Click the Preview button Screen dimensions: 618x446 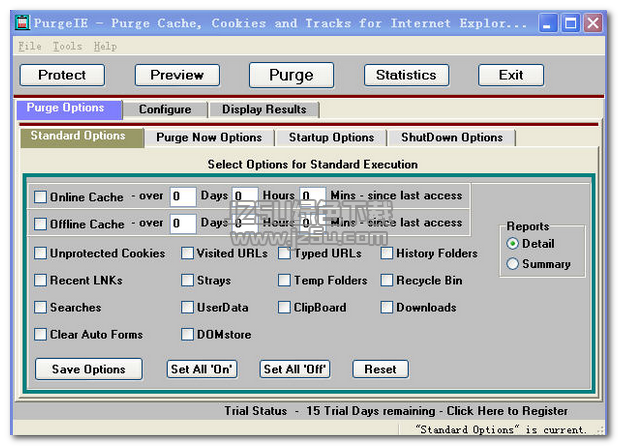(177, 75)
